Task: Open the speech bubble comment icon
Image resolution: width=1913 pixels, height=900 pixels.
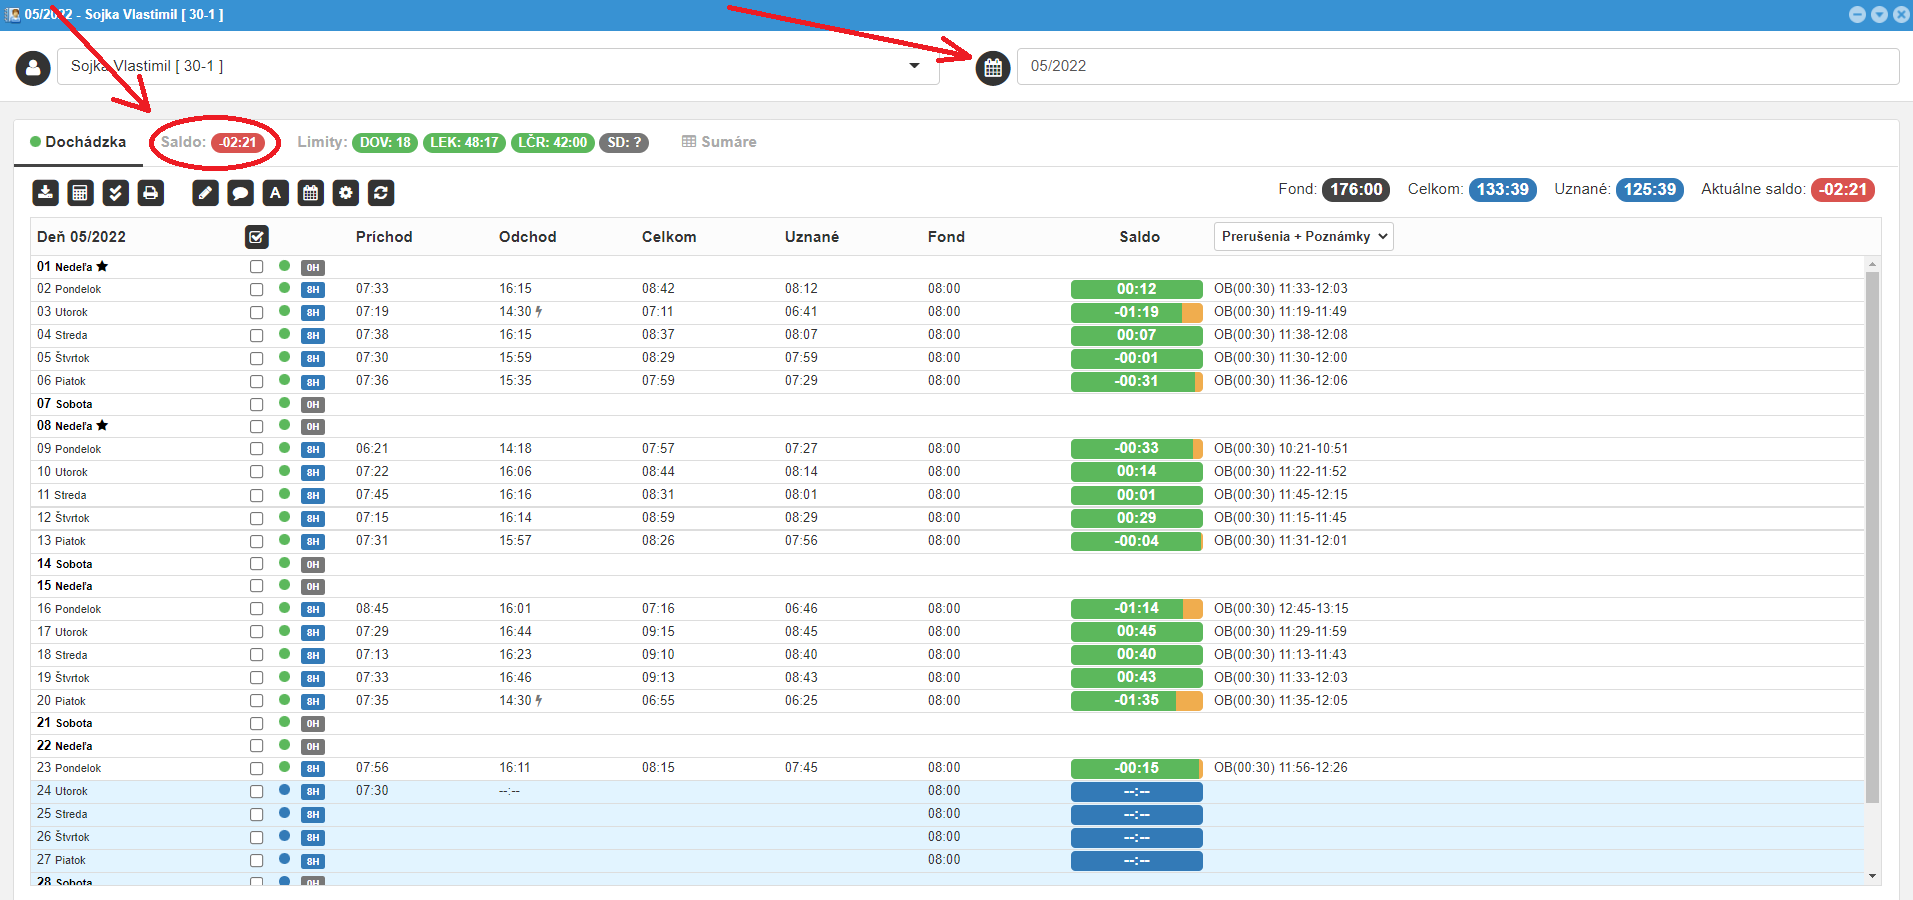Action: [240, 193]
